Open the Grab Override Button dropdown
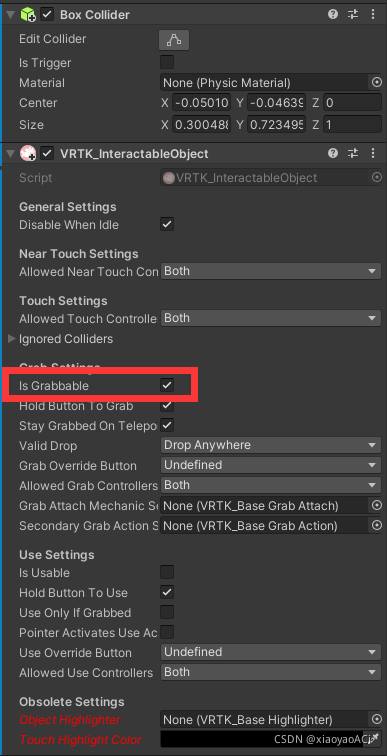387x756 pixels. [270, 465]
